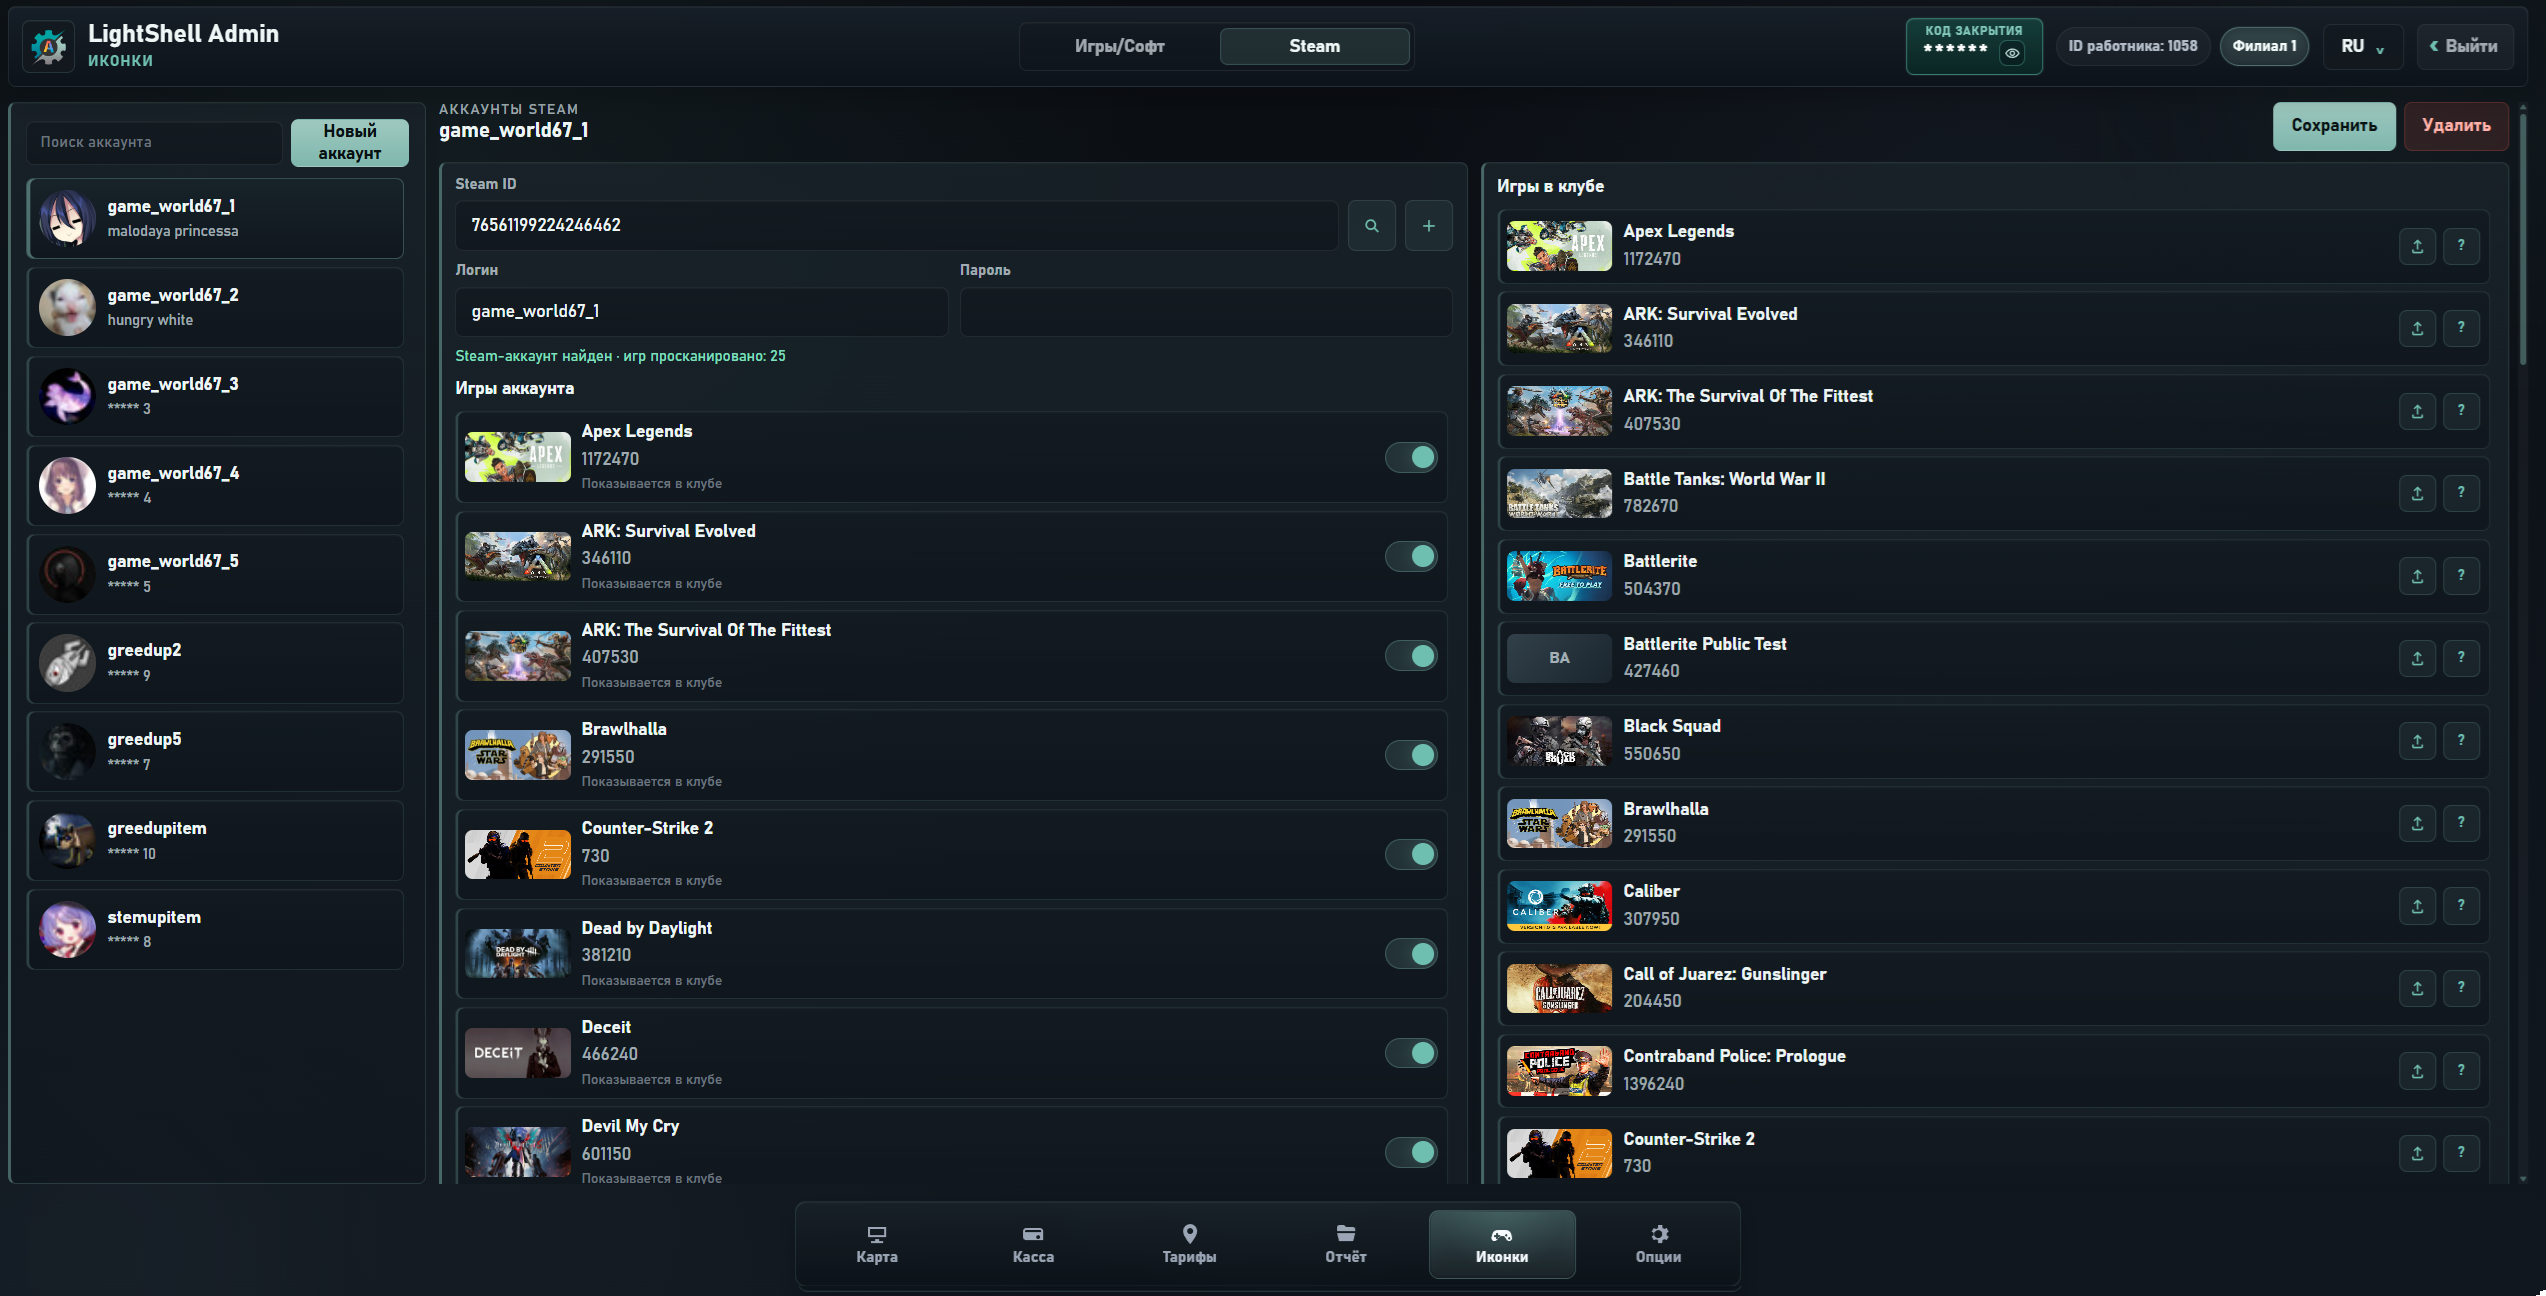Select account greedup2
This screenshot has width=2546, height=1296.
click(x=215, y=662)
